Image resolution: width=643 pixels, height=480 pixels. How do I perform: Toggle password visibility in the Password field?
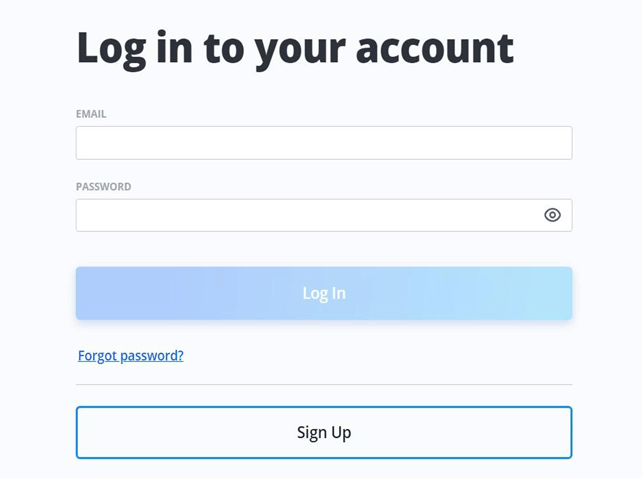(x=552, y=215)
